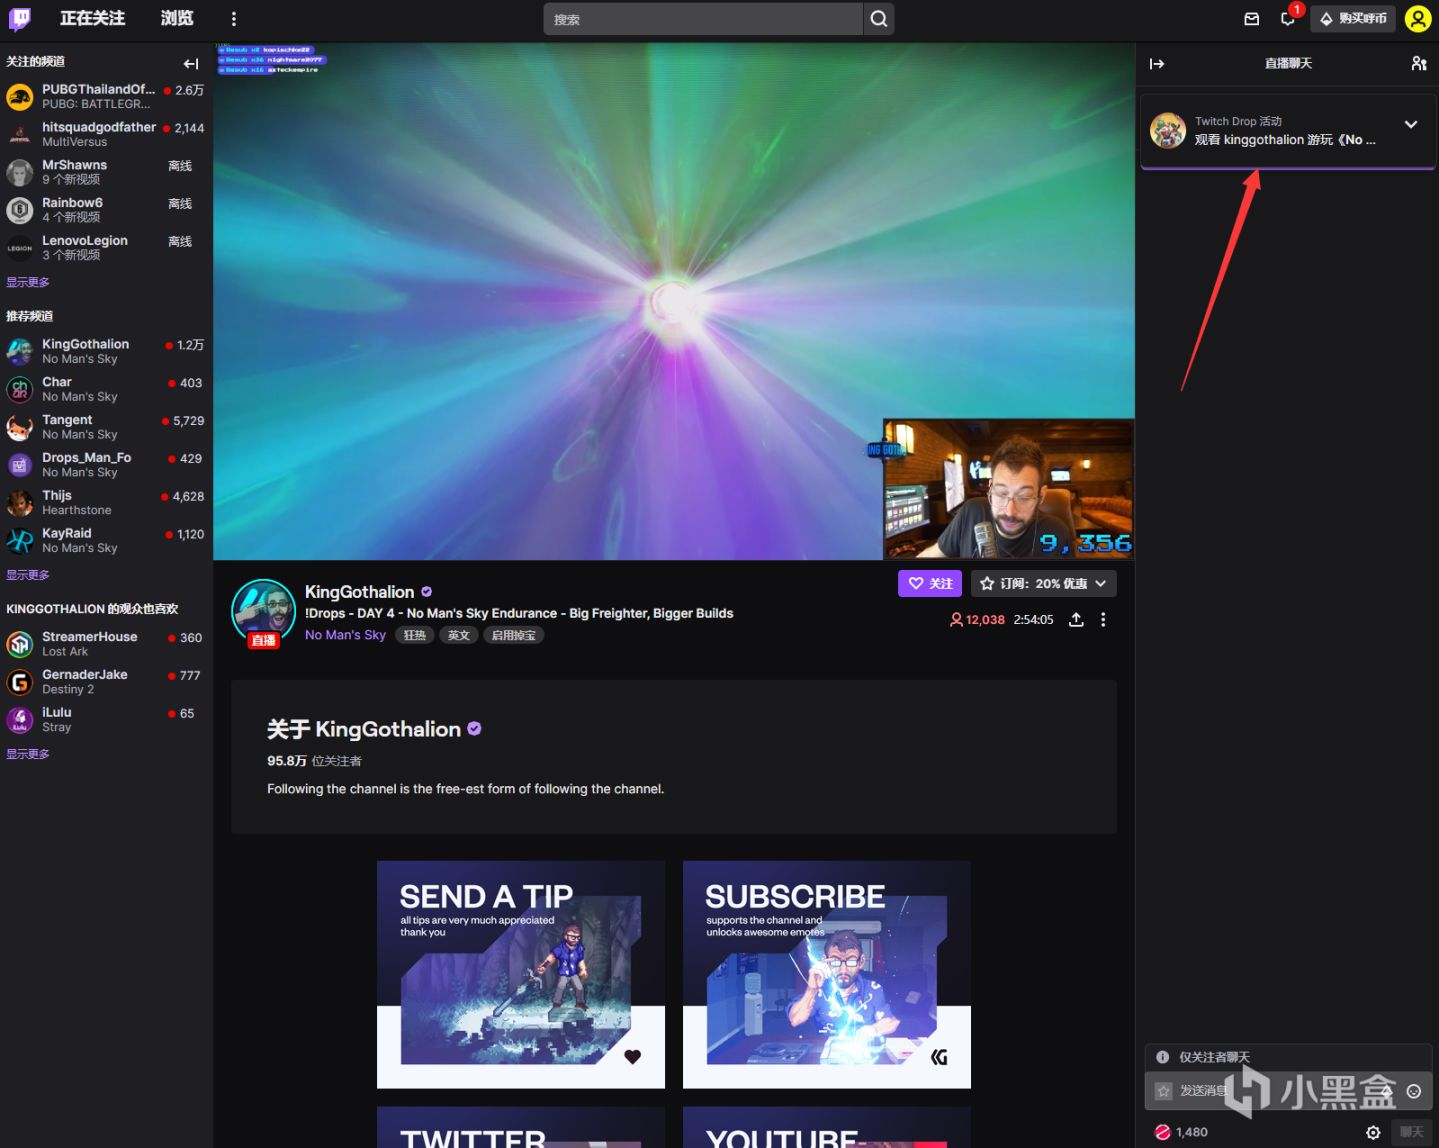Image resolution: width=1439 pixels, height=1148 pixels.
Task: Open the No Man's Sky category link
Action: pos(345,635)
